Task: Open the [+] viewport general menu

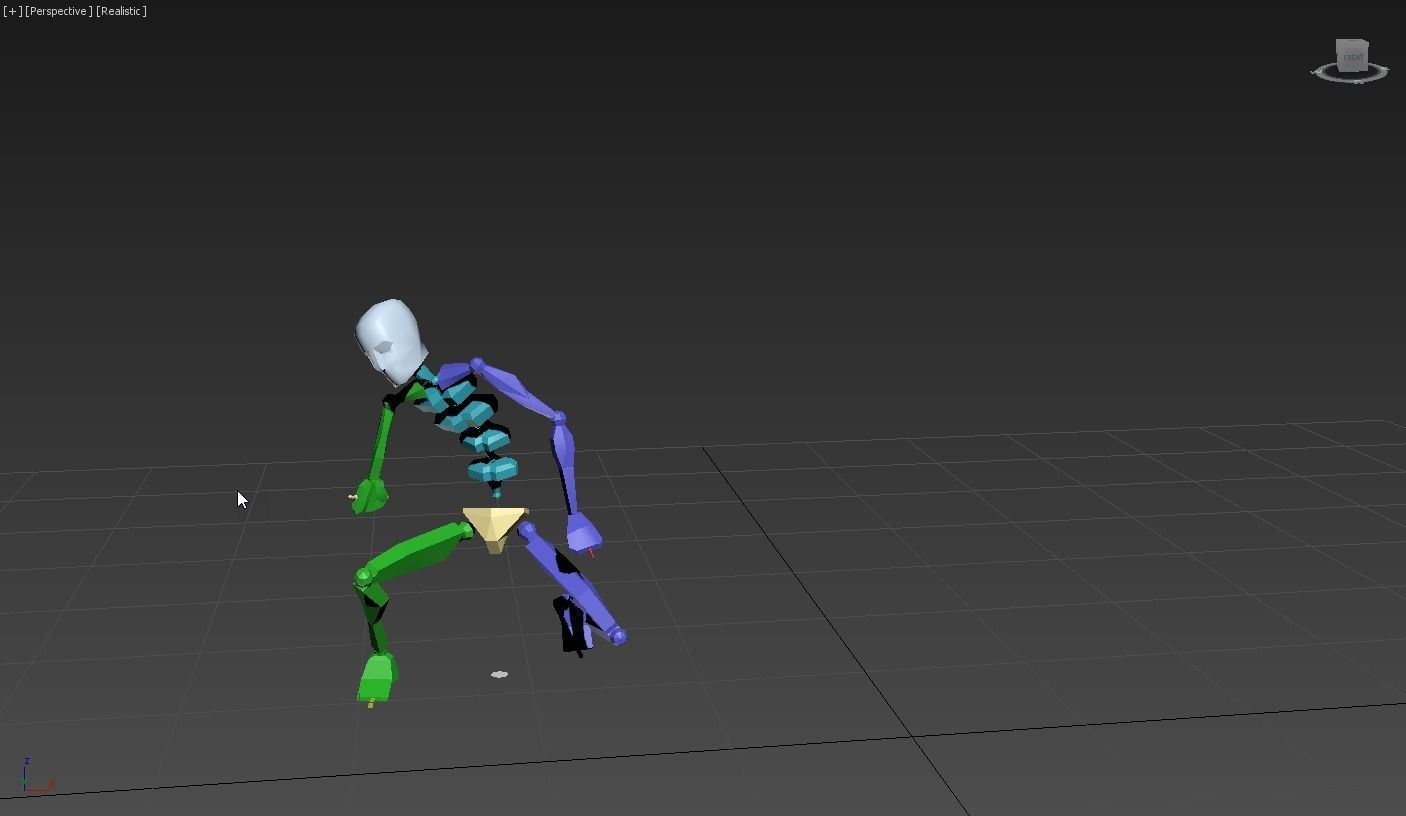Action: pyautogui.click(x=12, y=11)
